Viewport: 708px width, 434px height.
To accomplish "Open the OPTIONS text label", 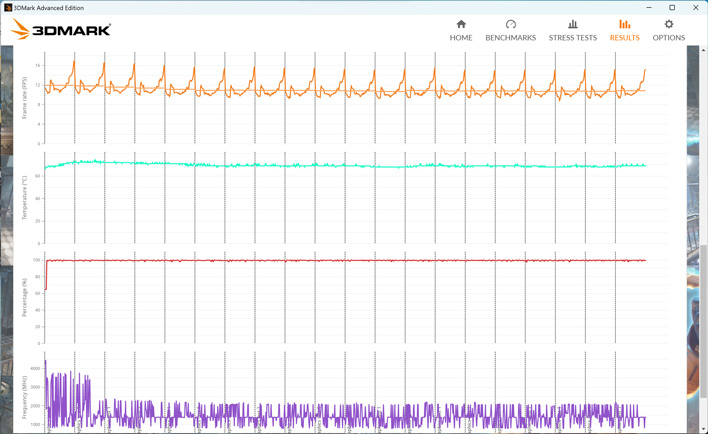I will 669,38.
